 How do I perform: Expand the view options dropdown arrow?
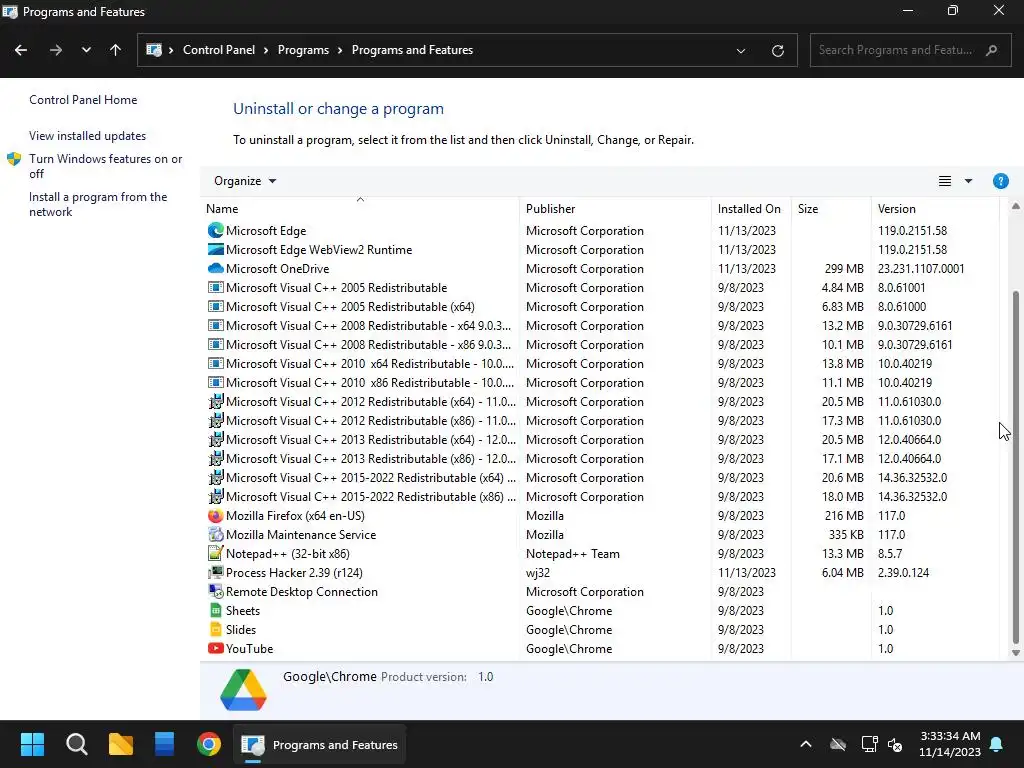[x=968, y=181]
